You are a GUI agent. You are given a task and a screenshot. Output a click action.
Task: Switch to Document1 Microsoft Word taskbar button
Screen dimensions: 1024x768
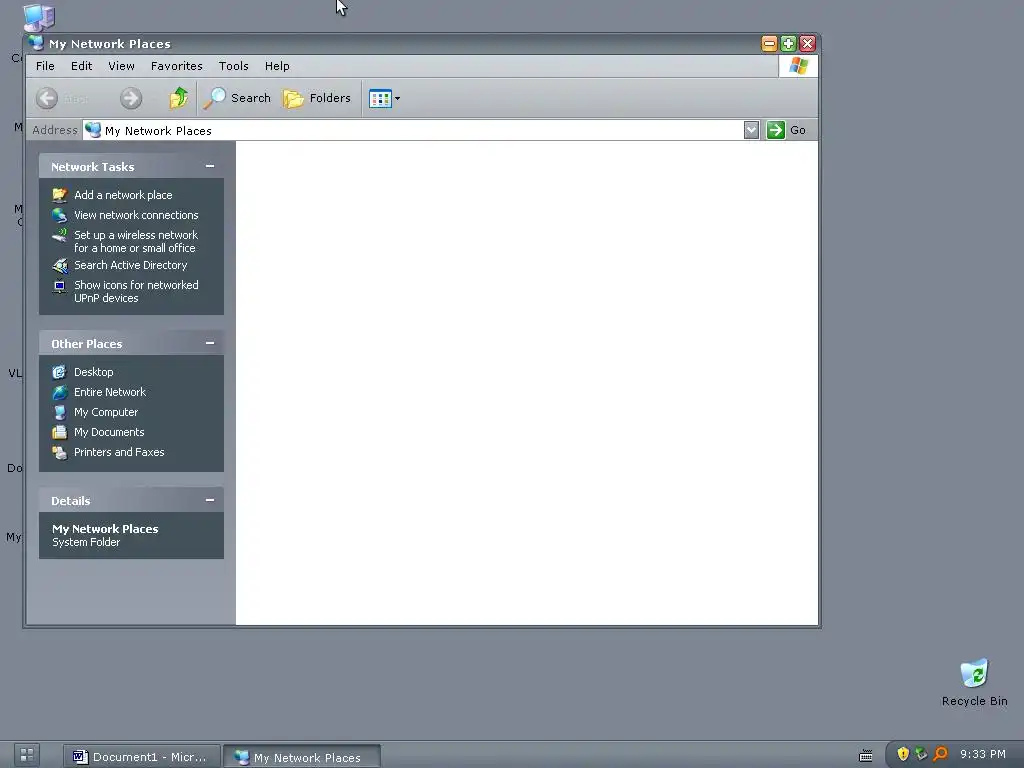[x=142, y=756]
